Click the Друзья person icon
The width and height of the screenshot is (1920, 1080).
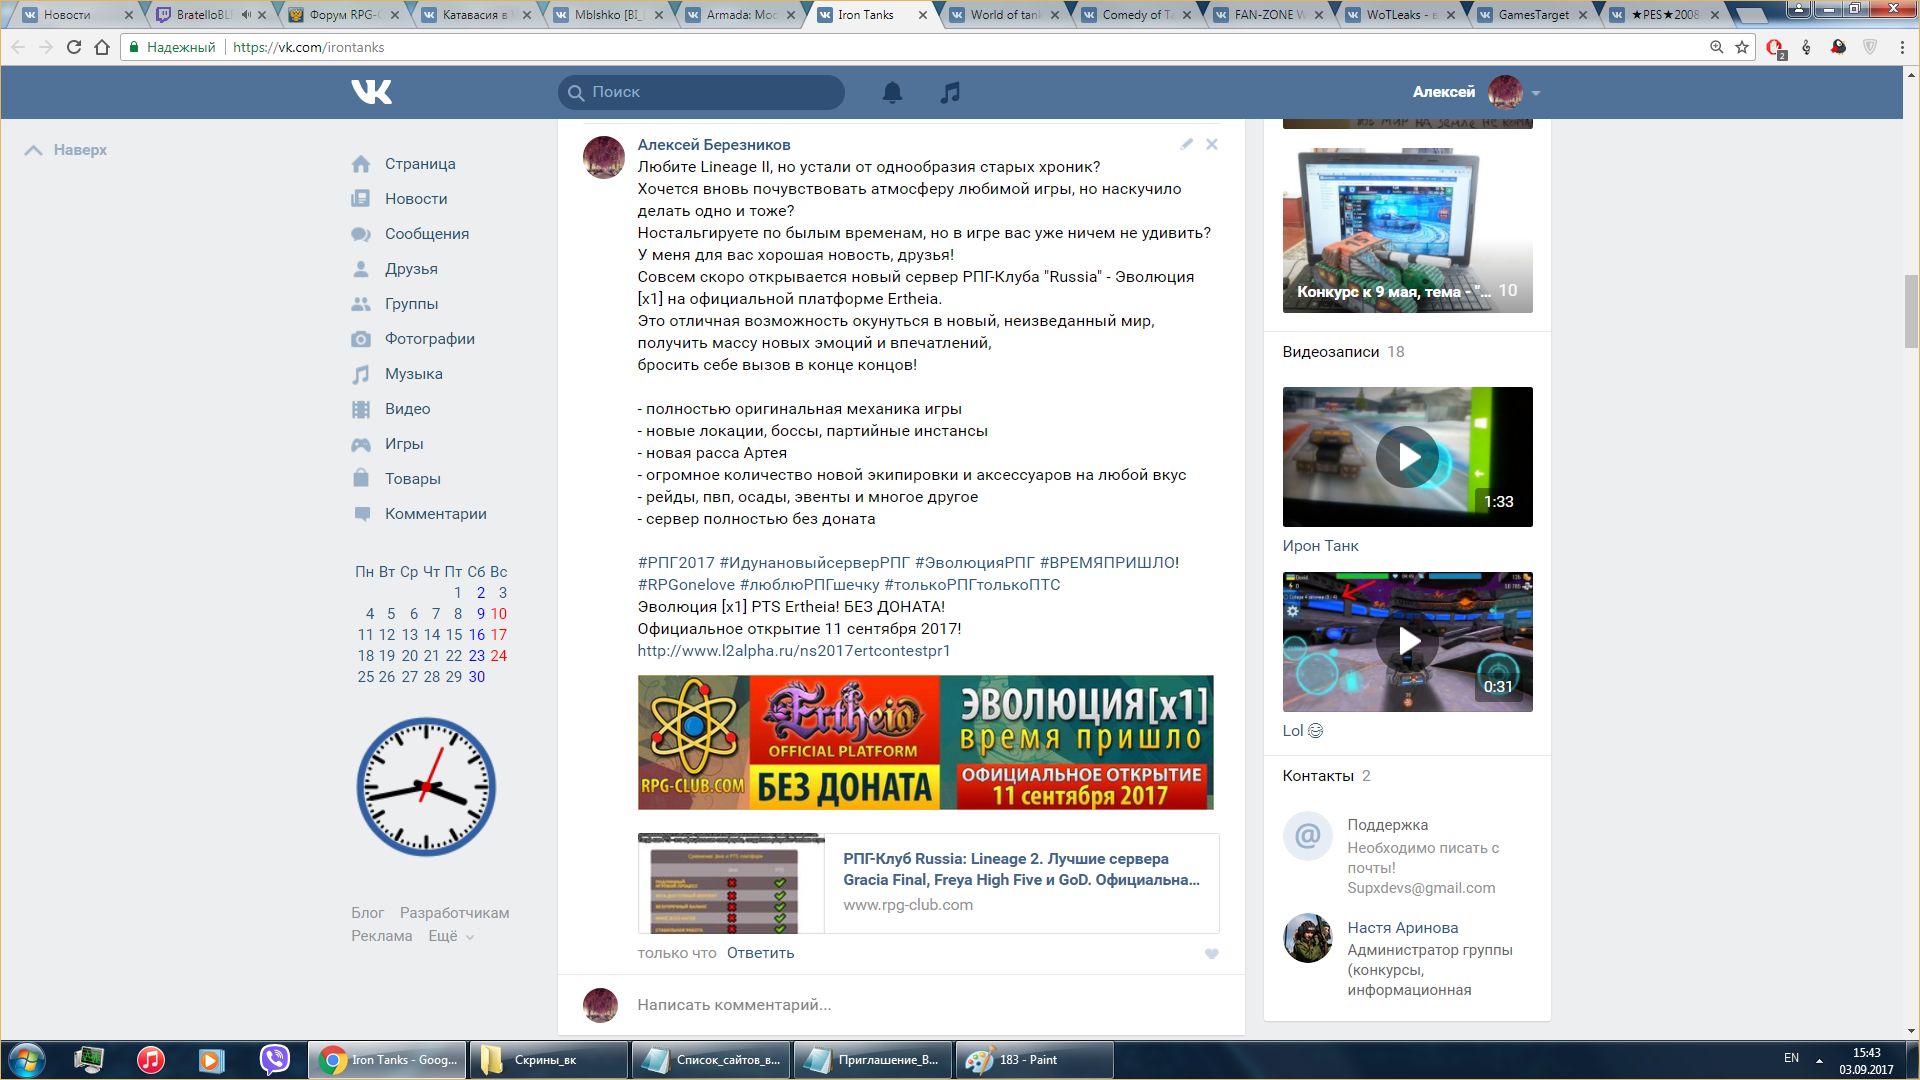coord(361,269)
